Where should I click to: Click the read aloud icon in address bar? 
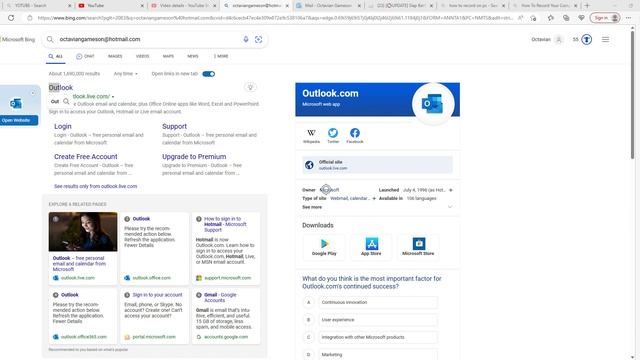click(520, 18)
